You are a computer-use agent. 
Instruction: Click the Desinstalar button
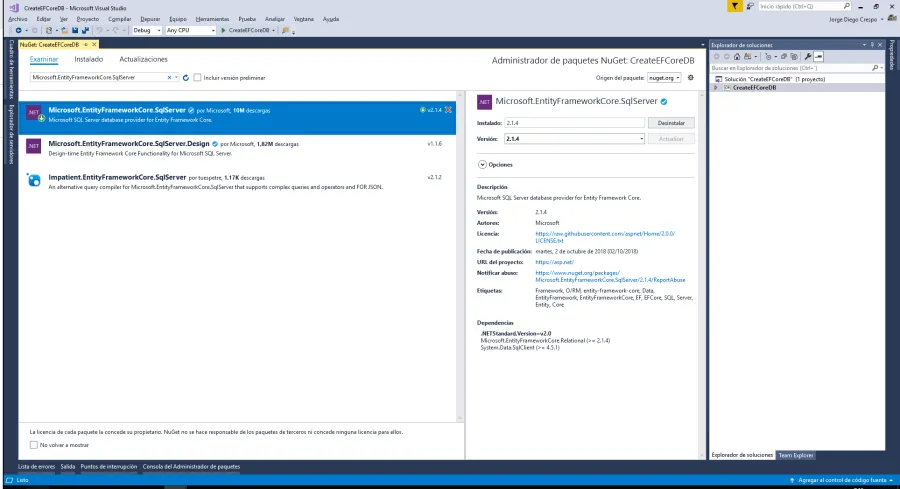671,123
